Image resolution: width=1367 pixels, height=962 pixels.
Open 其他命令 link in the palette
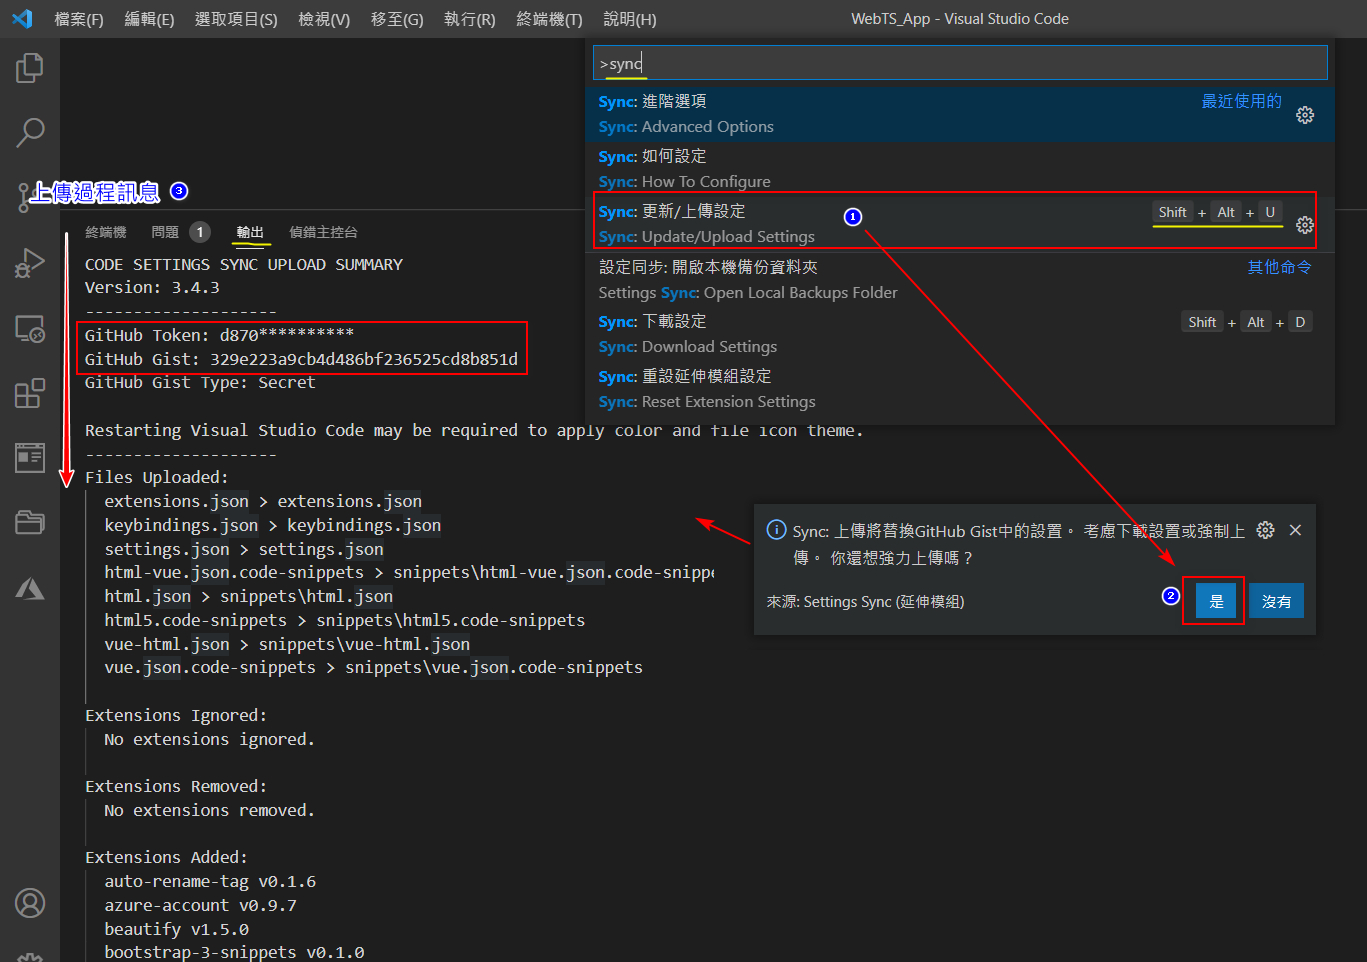pyautogui.click(x=1279, y=267)
